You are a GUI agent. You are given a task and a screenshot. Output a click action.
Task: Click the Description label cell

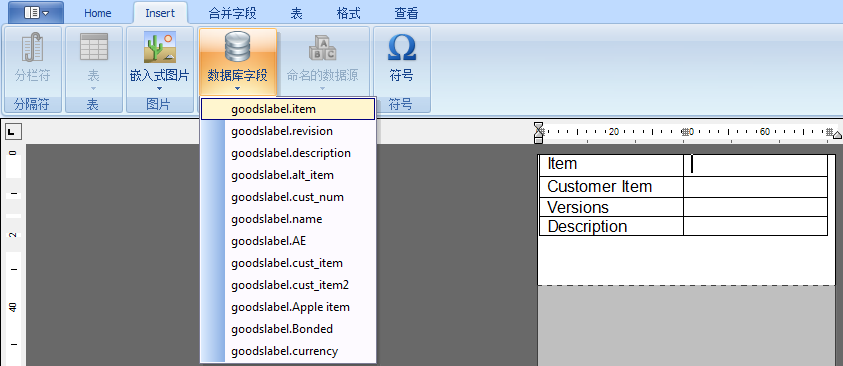[611, 226]
